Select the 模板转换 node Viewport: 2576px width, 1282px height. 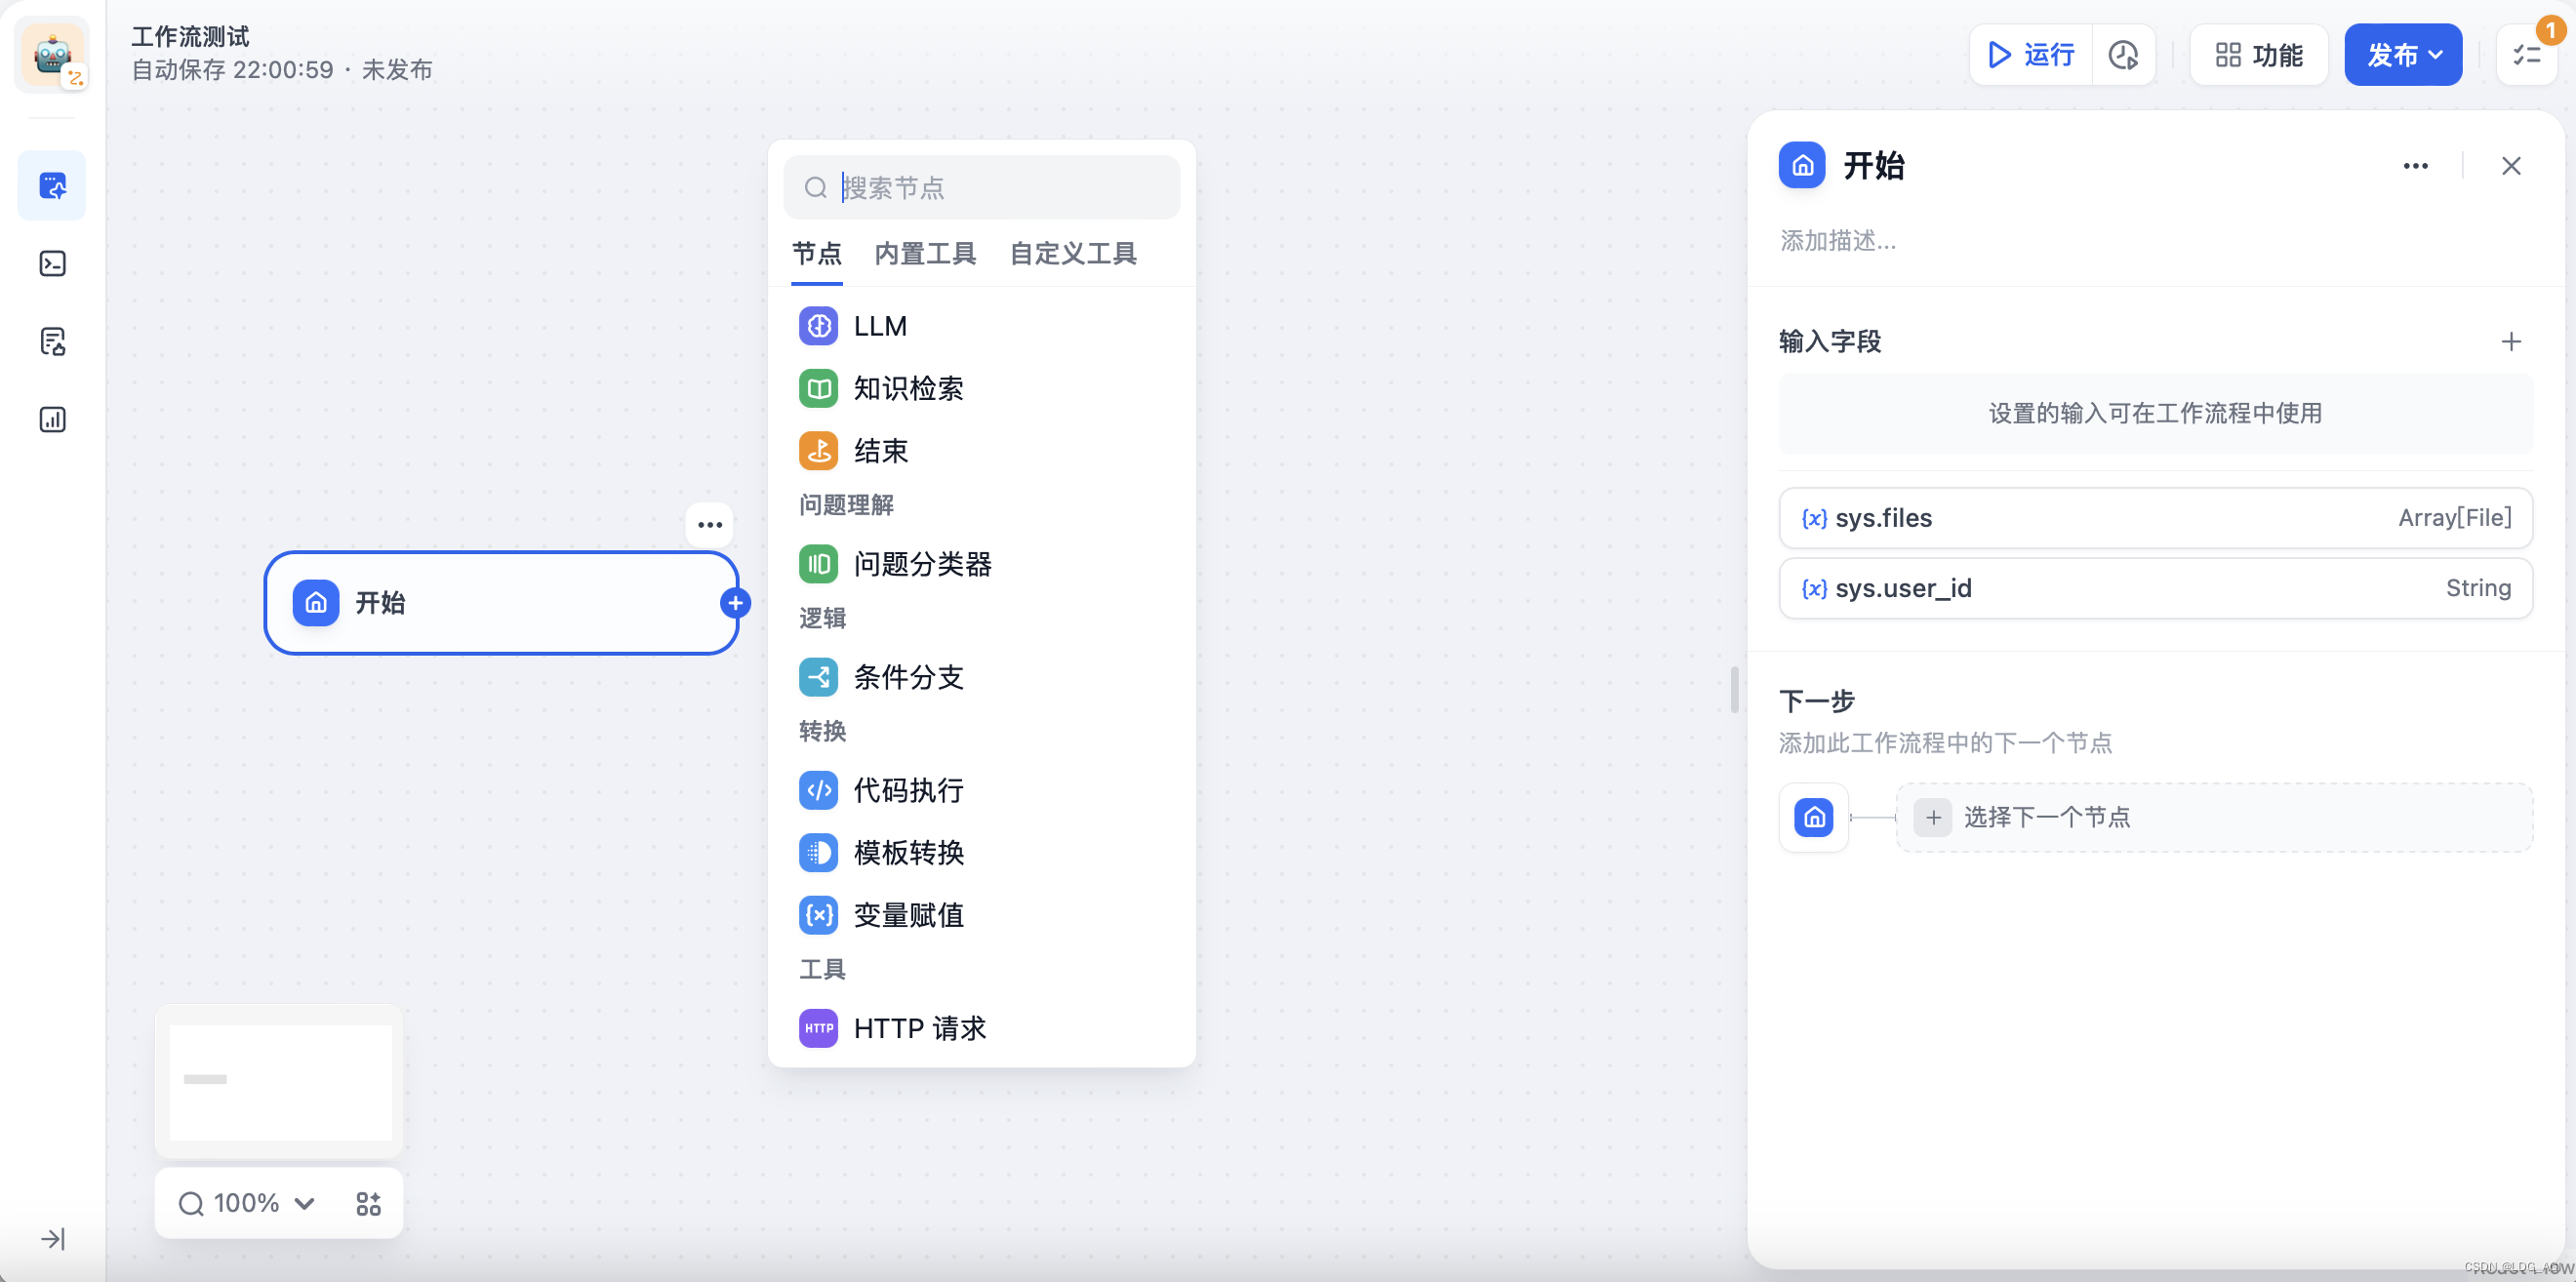(908, 852)
